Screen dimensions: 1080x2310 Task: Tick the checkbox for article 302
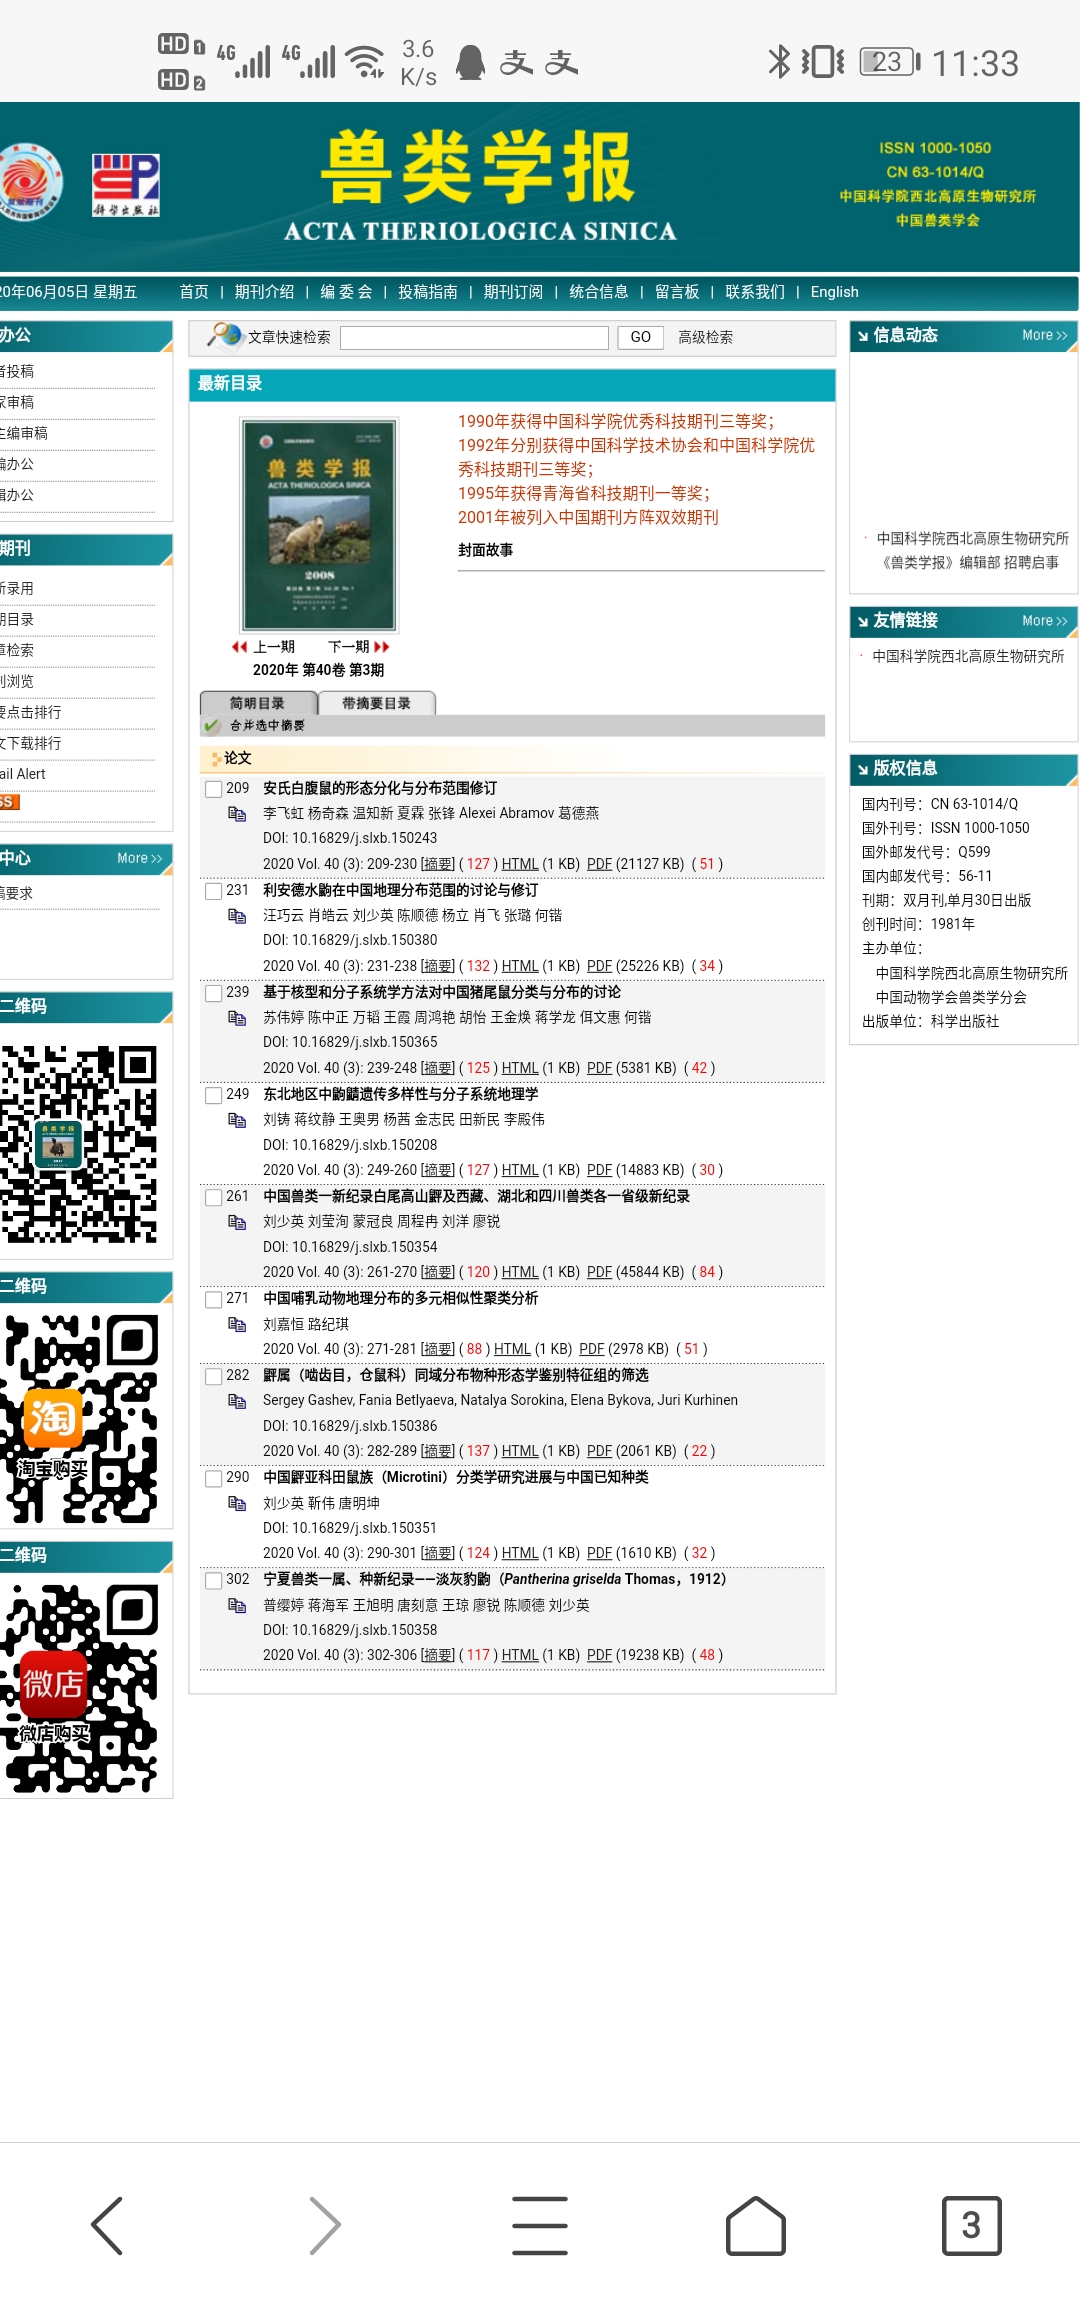(x=213, y=1580)
